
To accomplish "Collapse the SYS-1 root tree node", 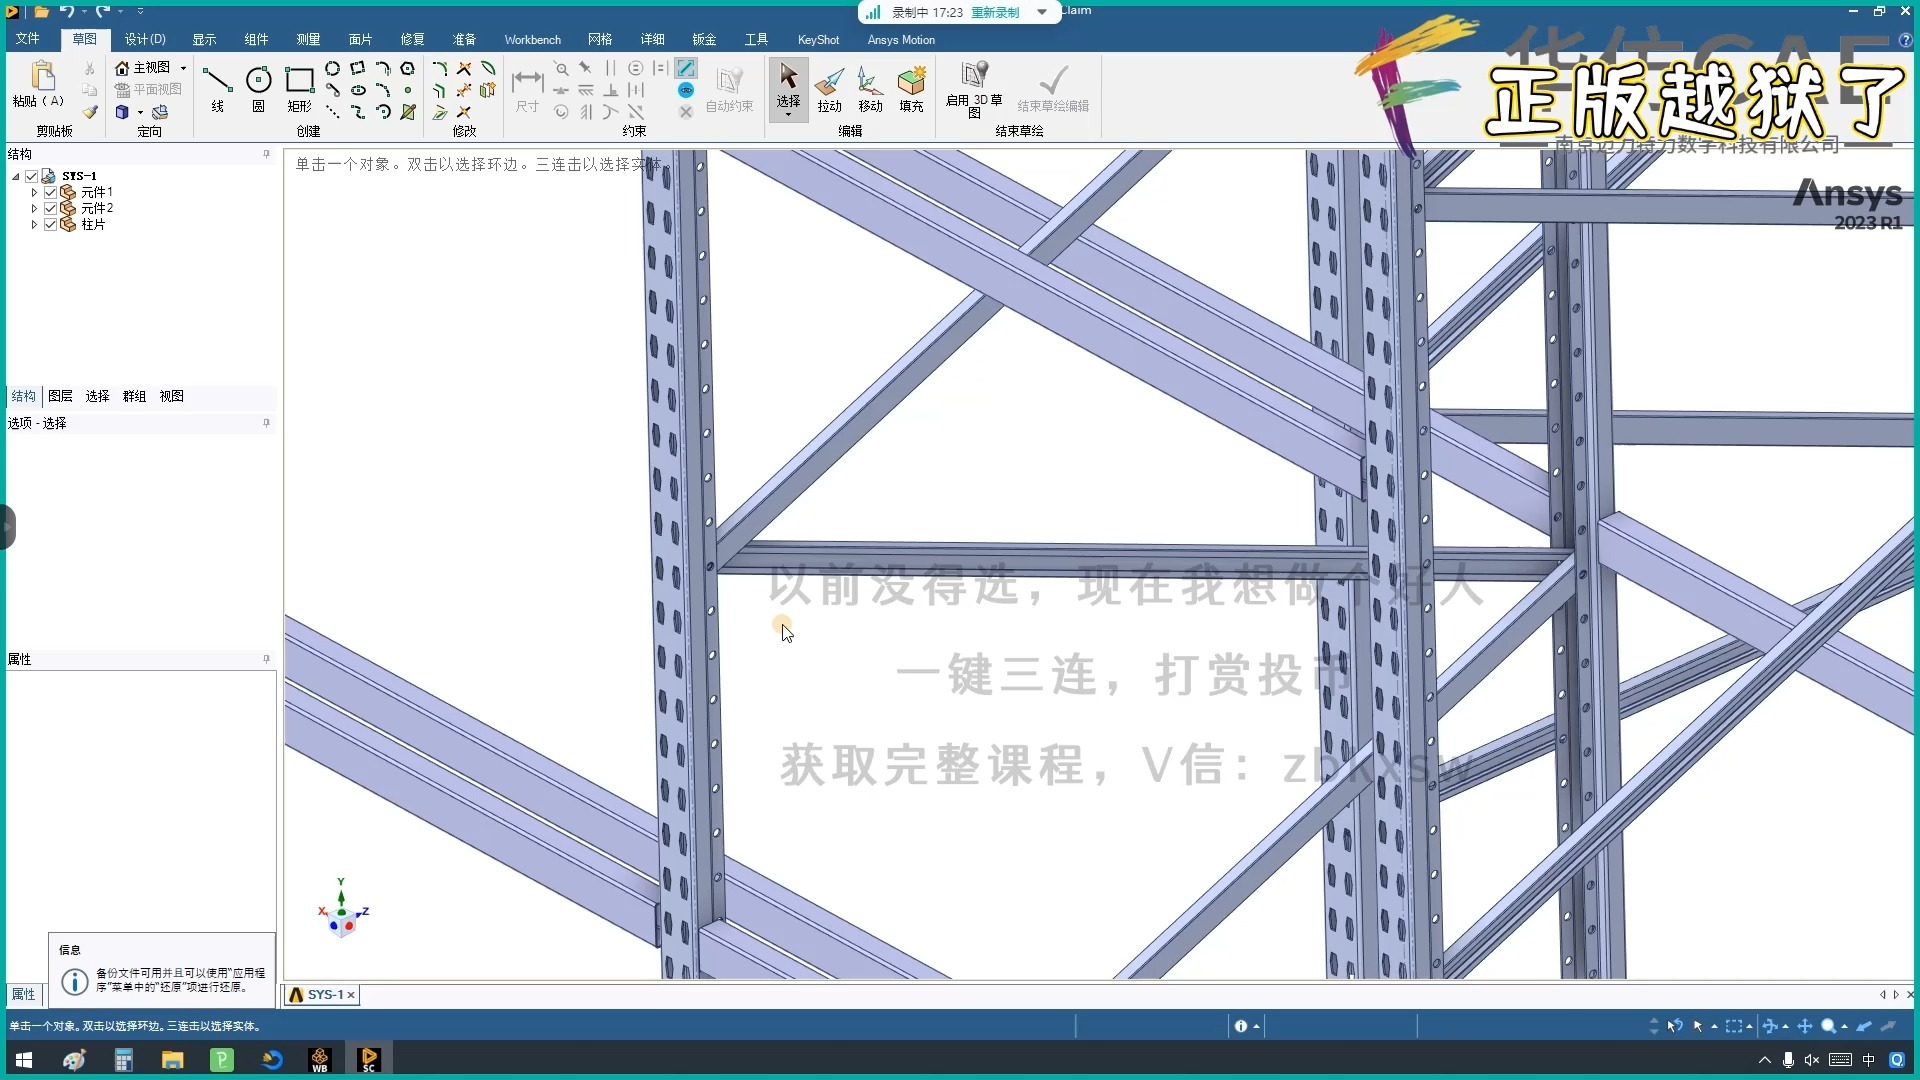I will pos(16,176).
